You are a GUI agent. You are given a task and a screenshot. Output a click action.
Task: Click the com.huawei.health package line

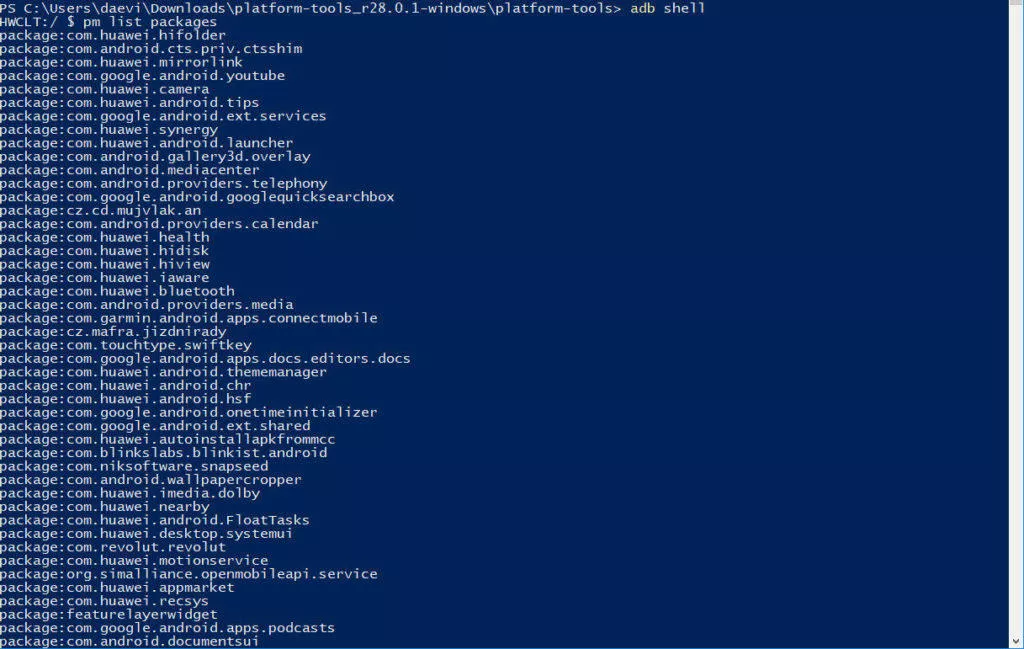coord(104,237)
